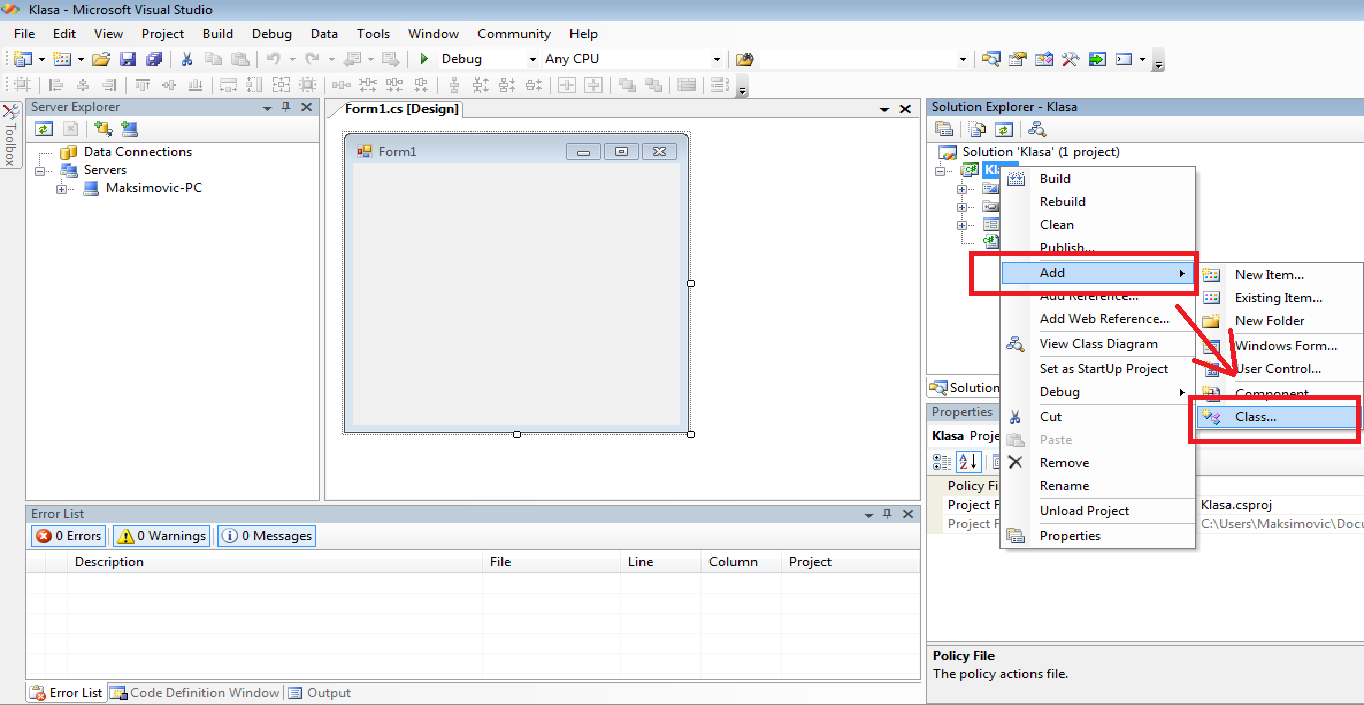Click the Connect to Database icon

pos(102,128)
